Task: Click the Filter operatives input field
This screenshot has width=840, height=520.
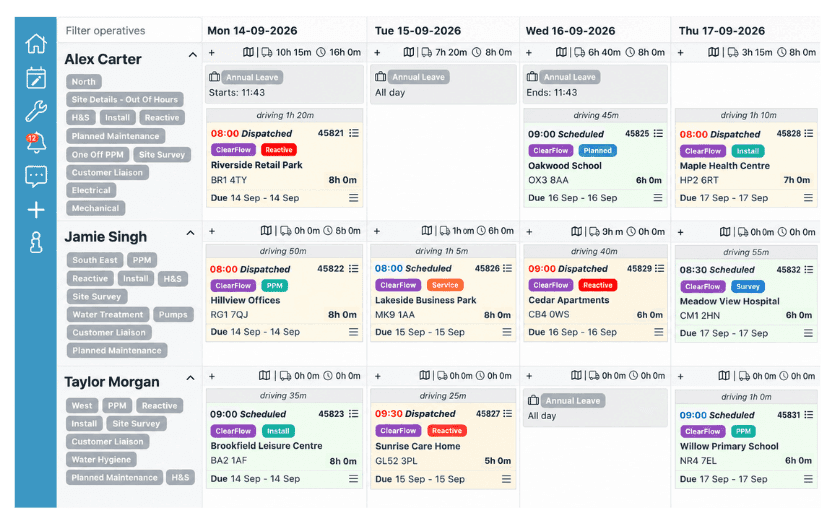Action: click(130, 31)
